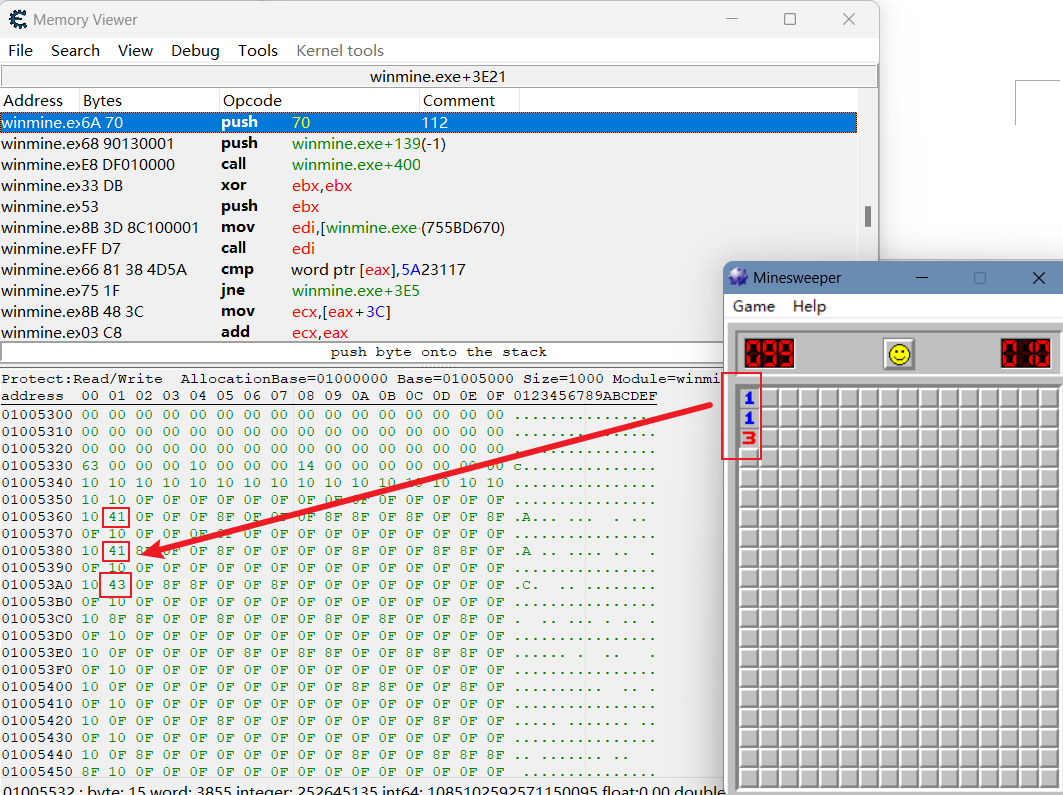
Task: Open the View menu in Memory Viewer
Action: pos(135,50)
